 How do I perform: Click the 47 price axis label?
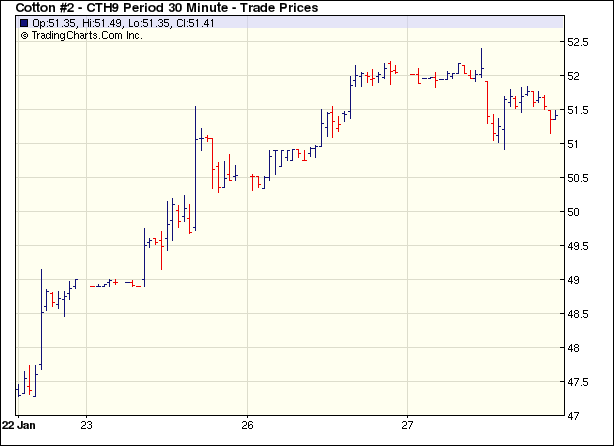pos(574,416)
